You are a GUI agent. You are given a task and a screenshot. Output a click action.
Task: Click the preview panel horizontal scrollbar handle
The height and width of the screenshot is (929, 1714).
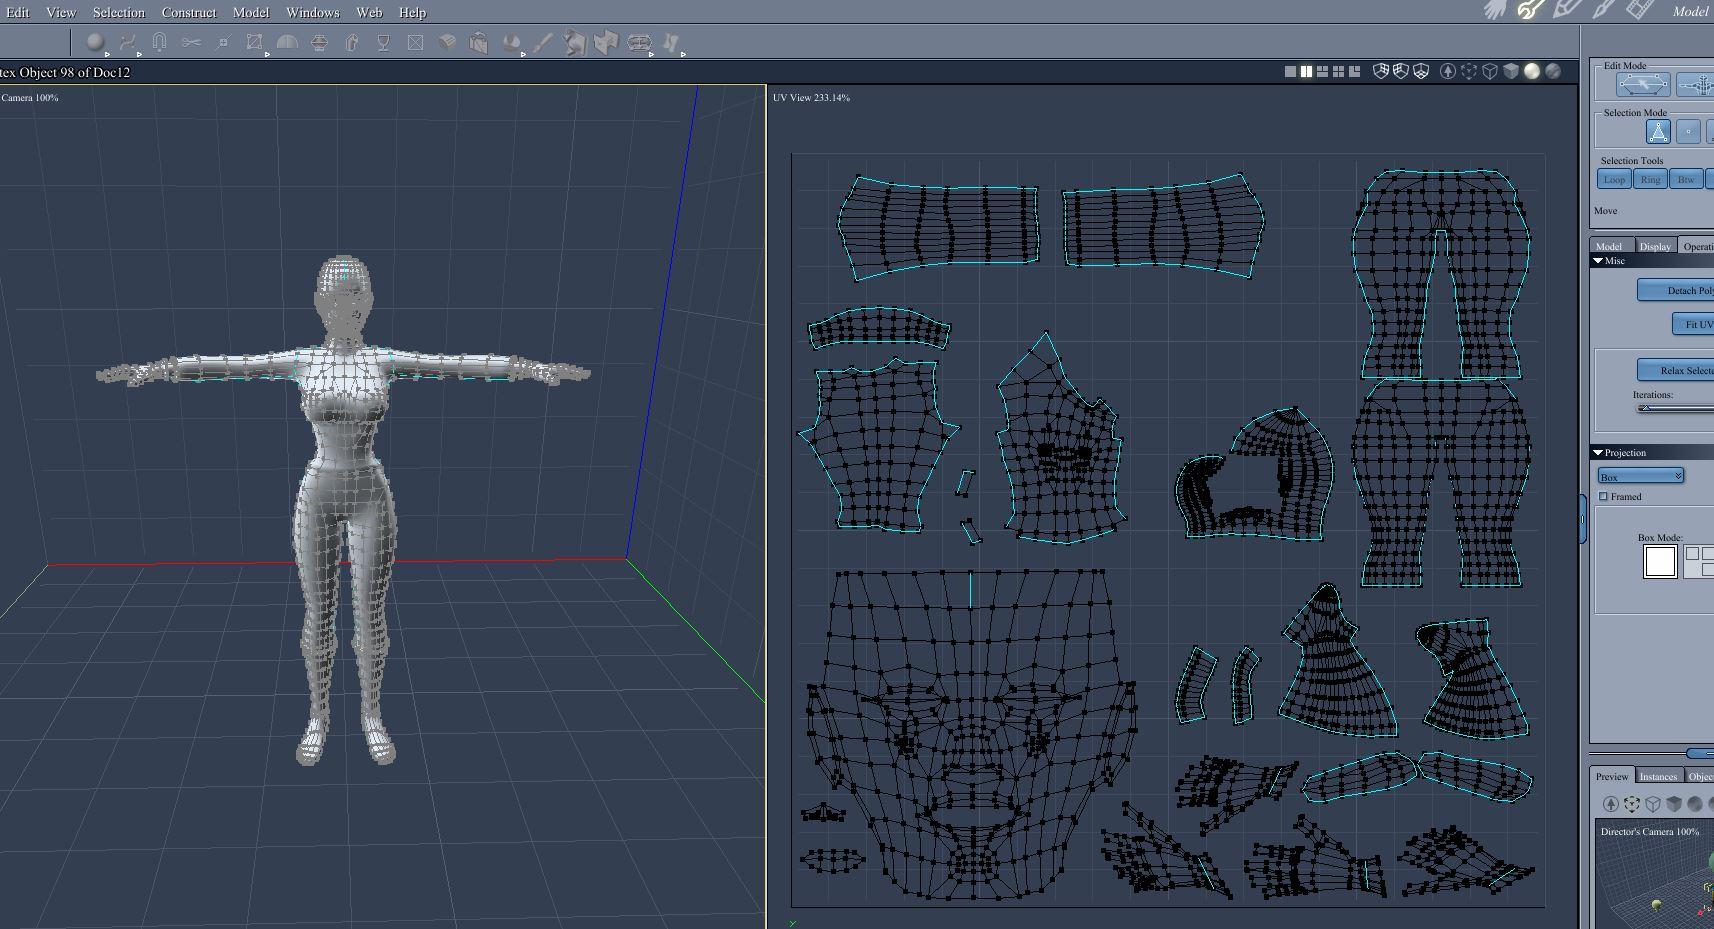coord(1700,753)
